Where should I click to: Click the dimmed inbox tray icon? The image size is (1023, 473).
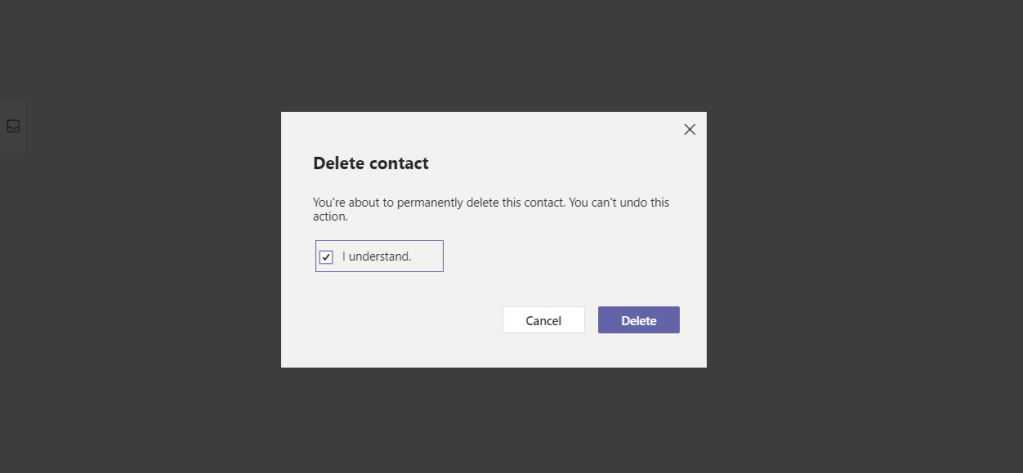pyautogui.click(x=13, y=126)
